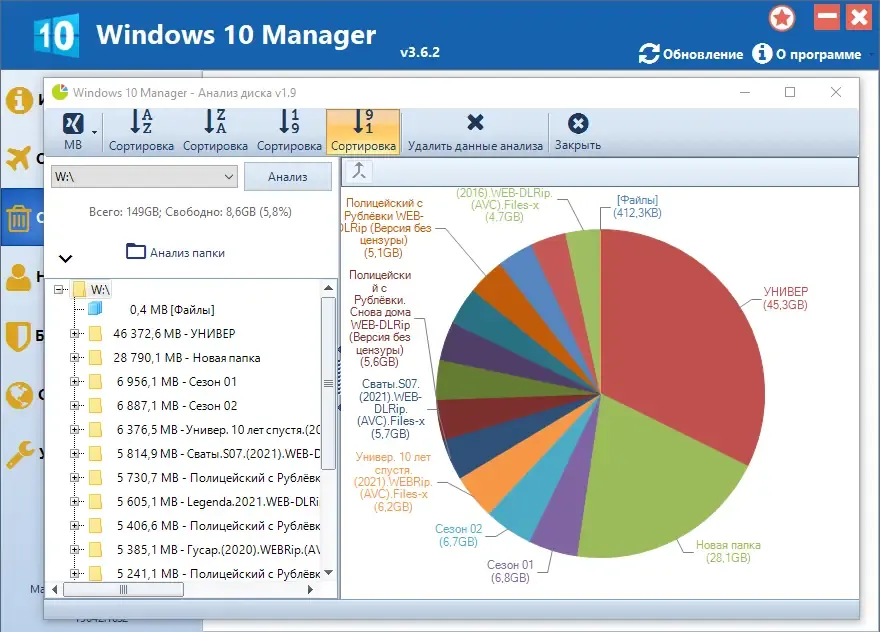Open the О программе about link

point(807,54)
